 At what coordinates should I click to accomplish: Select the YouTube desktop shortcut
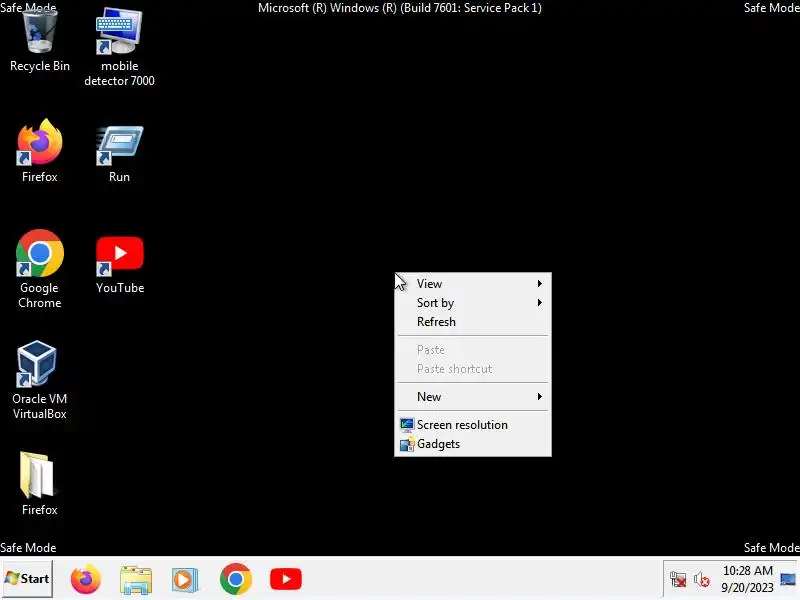[x=120, y=265]
